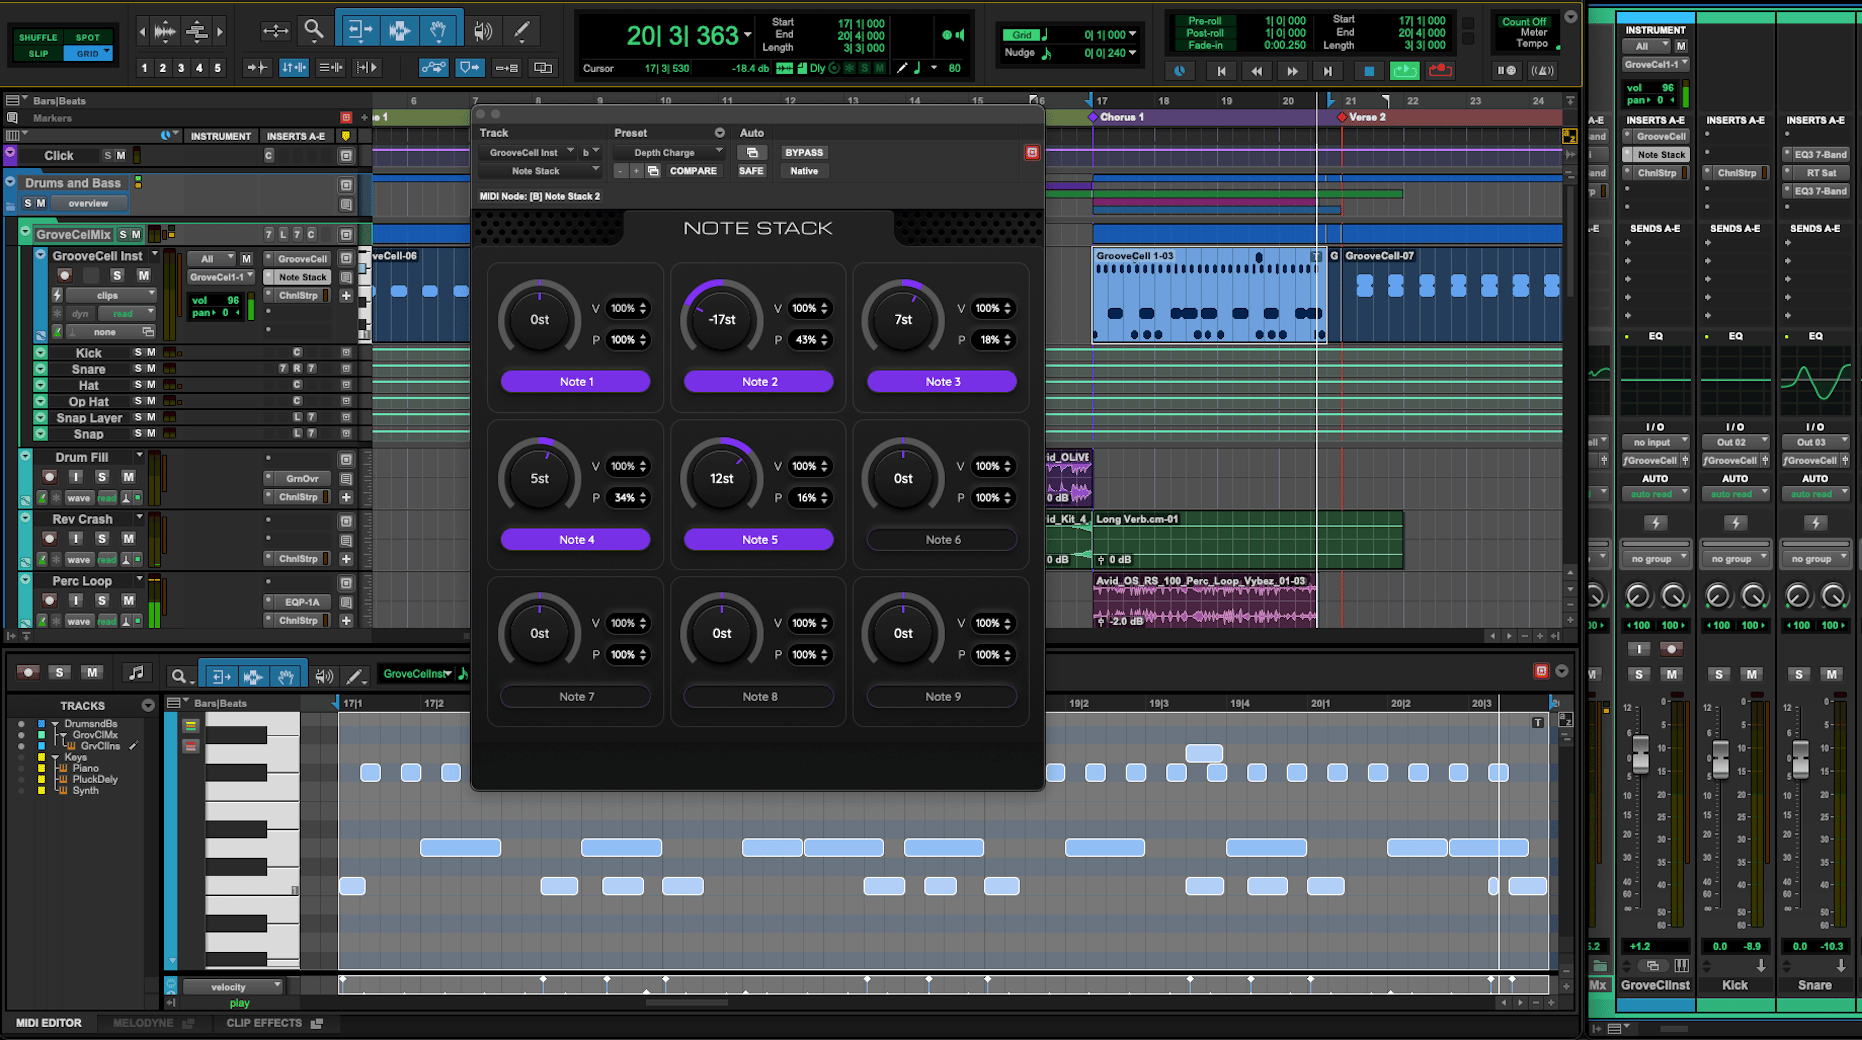Open the CLIP EFFECTS tab
This screenshot has width=1862, height=1040.
pos(266,1023)
